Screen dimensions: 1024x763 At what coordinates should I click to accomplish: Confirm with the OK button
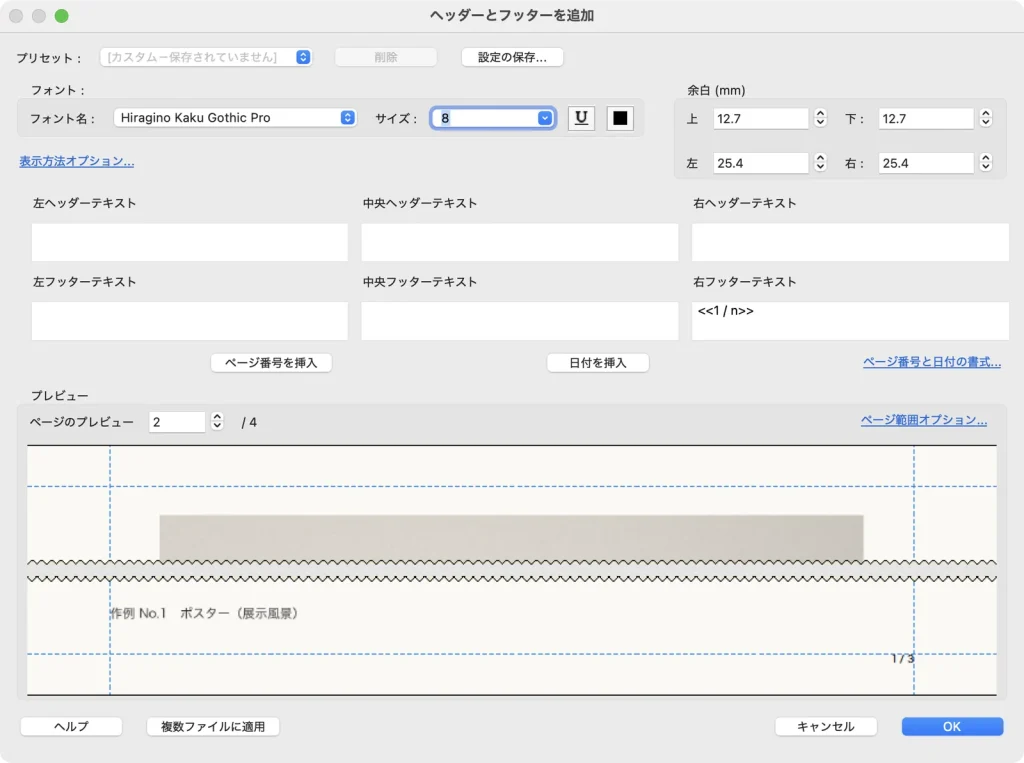pos(952,726)
